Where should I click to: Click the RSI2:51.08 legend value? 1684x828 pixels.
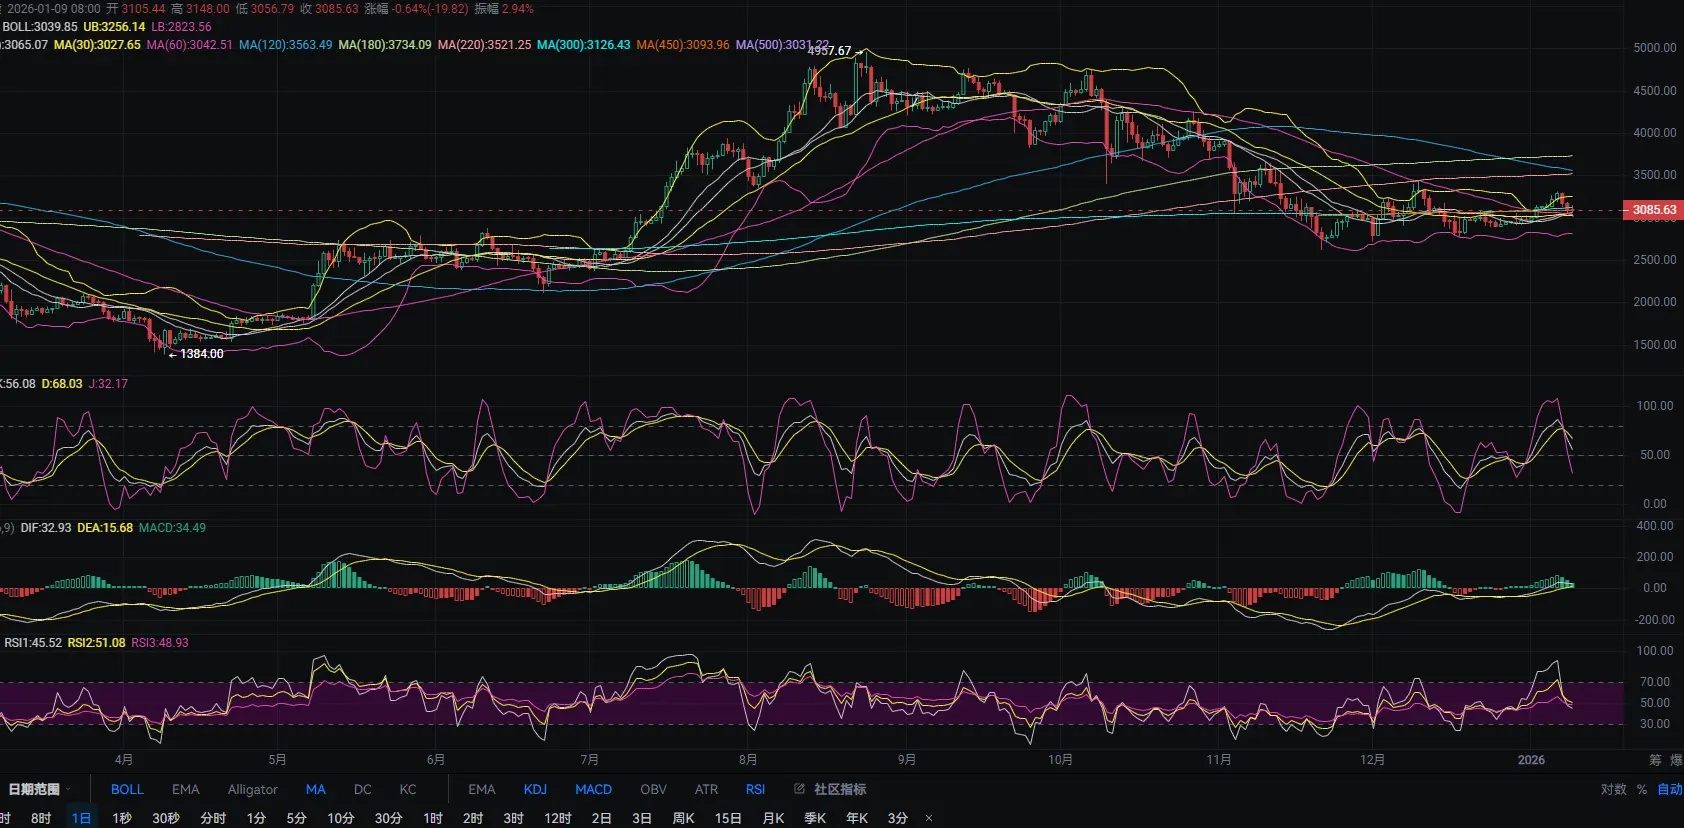(x=97, y=643)
